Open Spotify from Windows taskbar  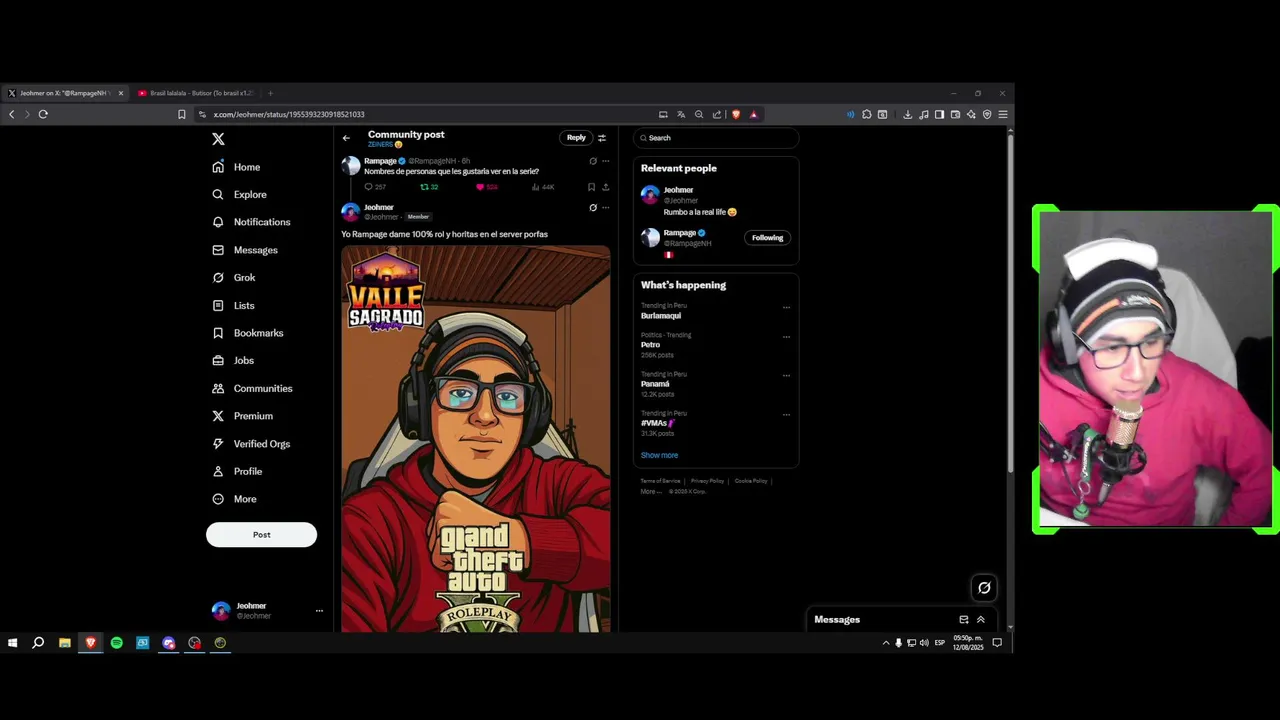point(116,643)
